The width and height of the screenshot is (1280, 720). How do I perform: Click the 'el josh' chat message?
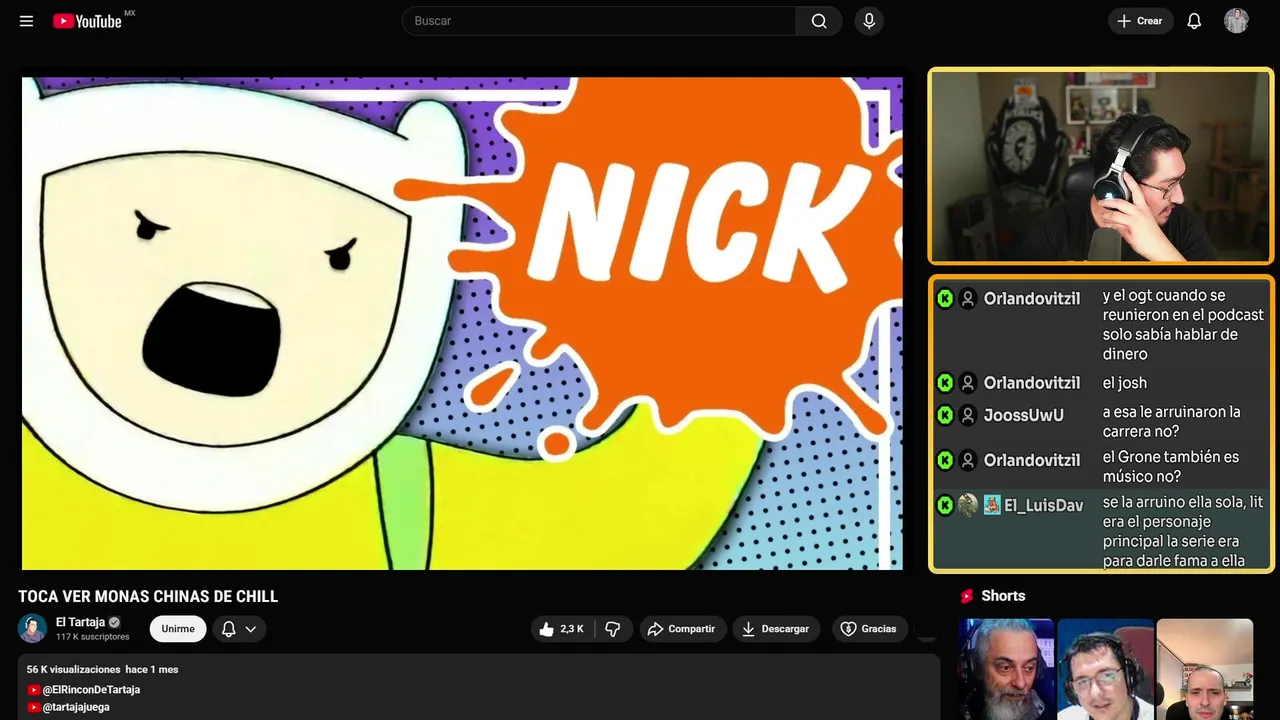tap(1125, 383)
